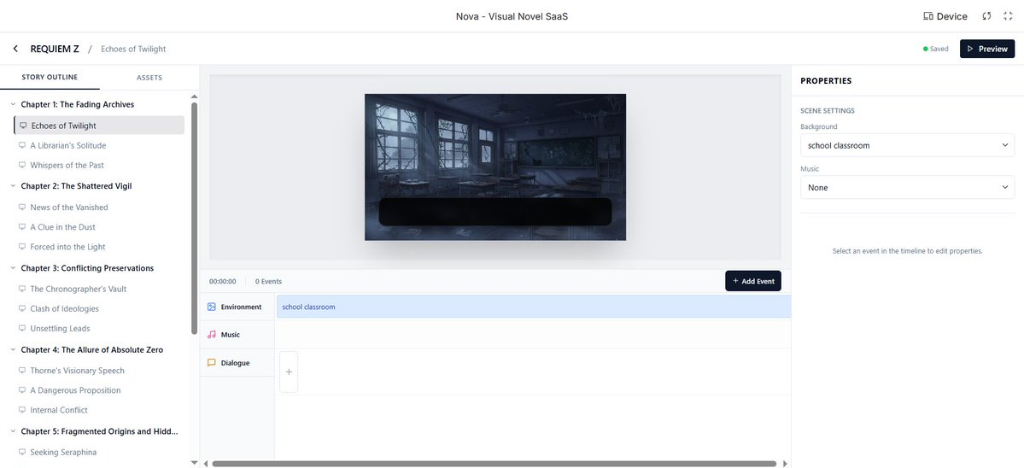Click the scene icon beside Forced into the Light
Viewport: 1024px width, 468px height.
click(x=22, y=247)
